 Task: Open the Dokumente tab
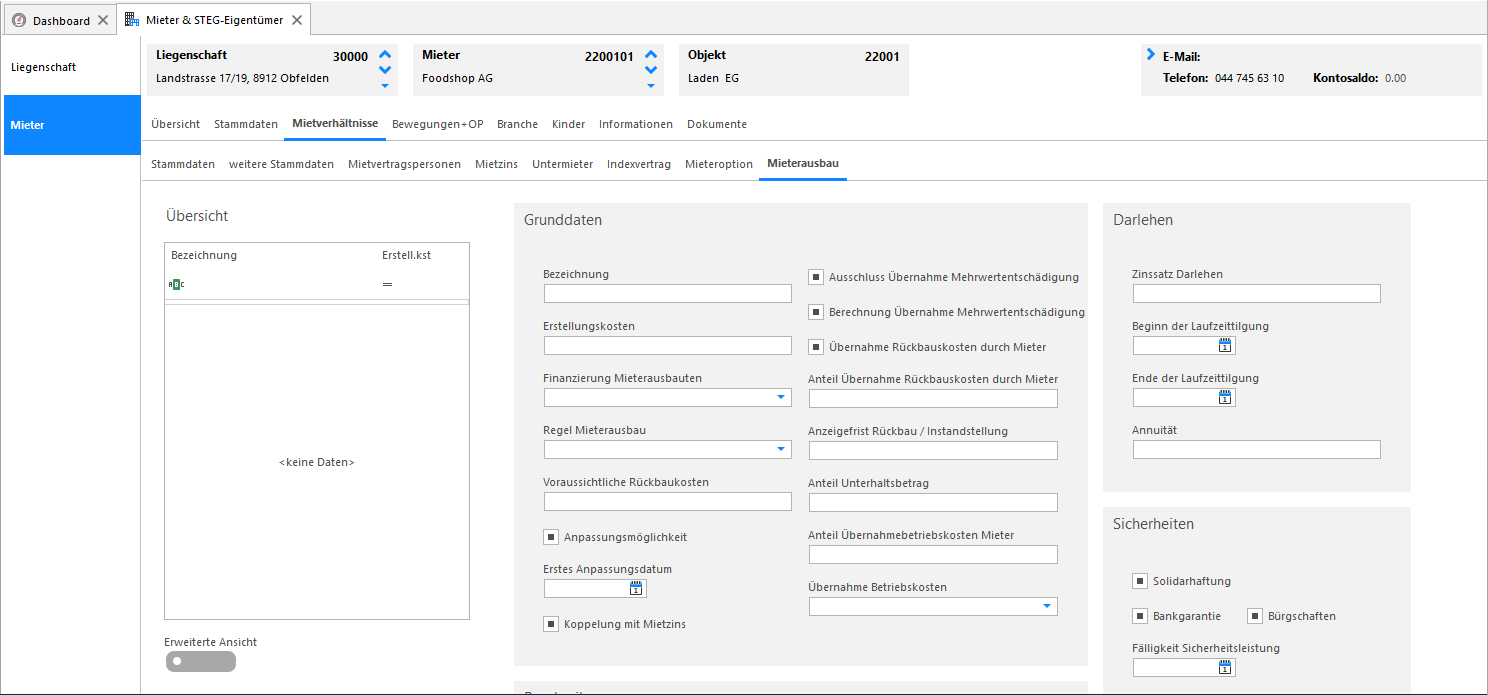pos(717,124)
